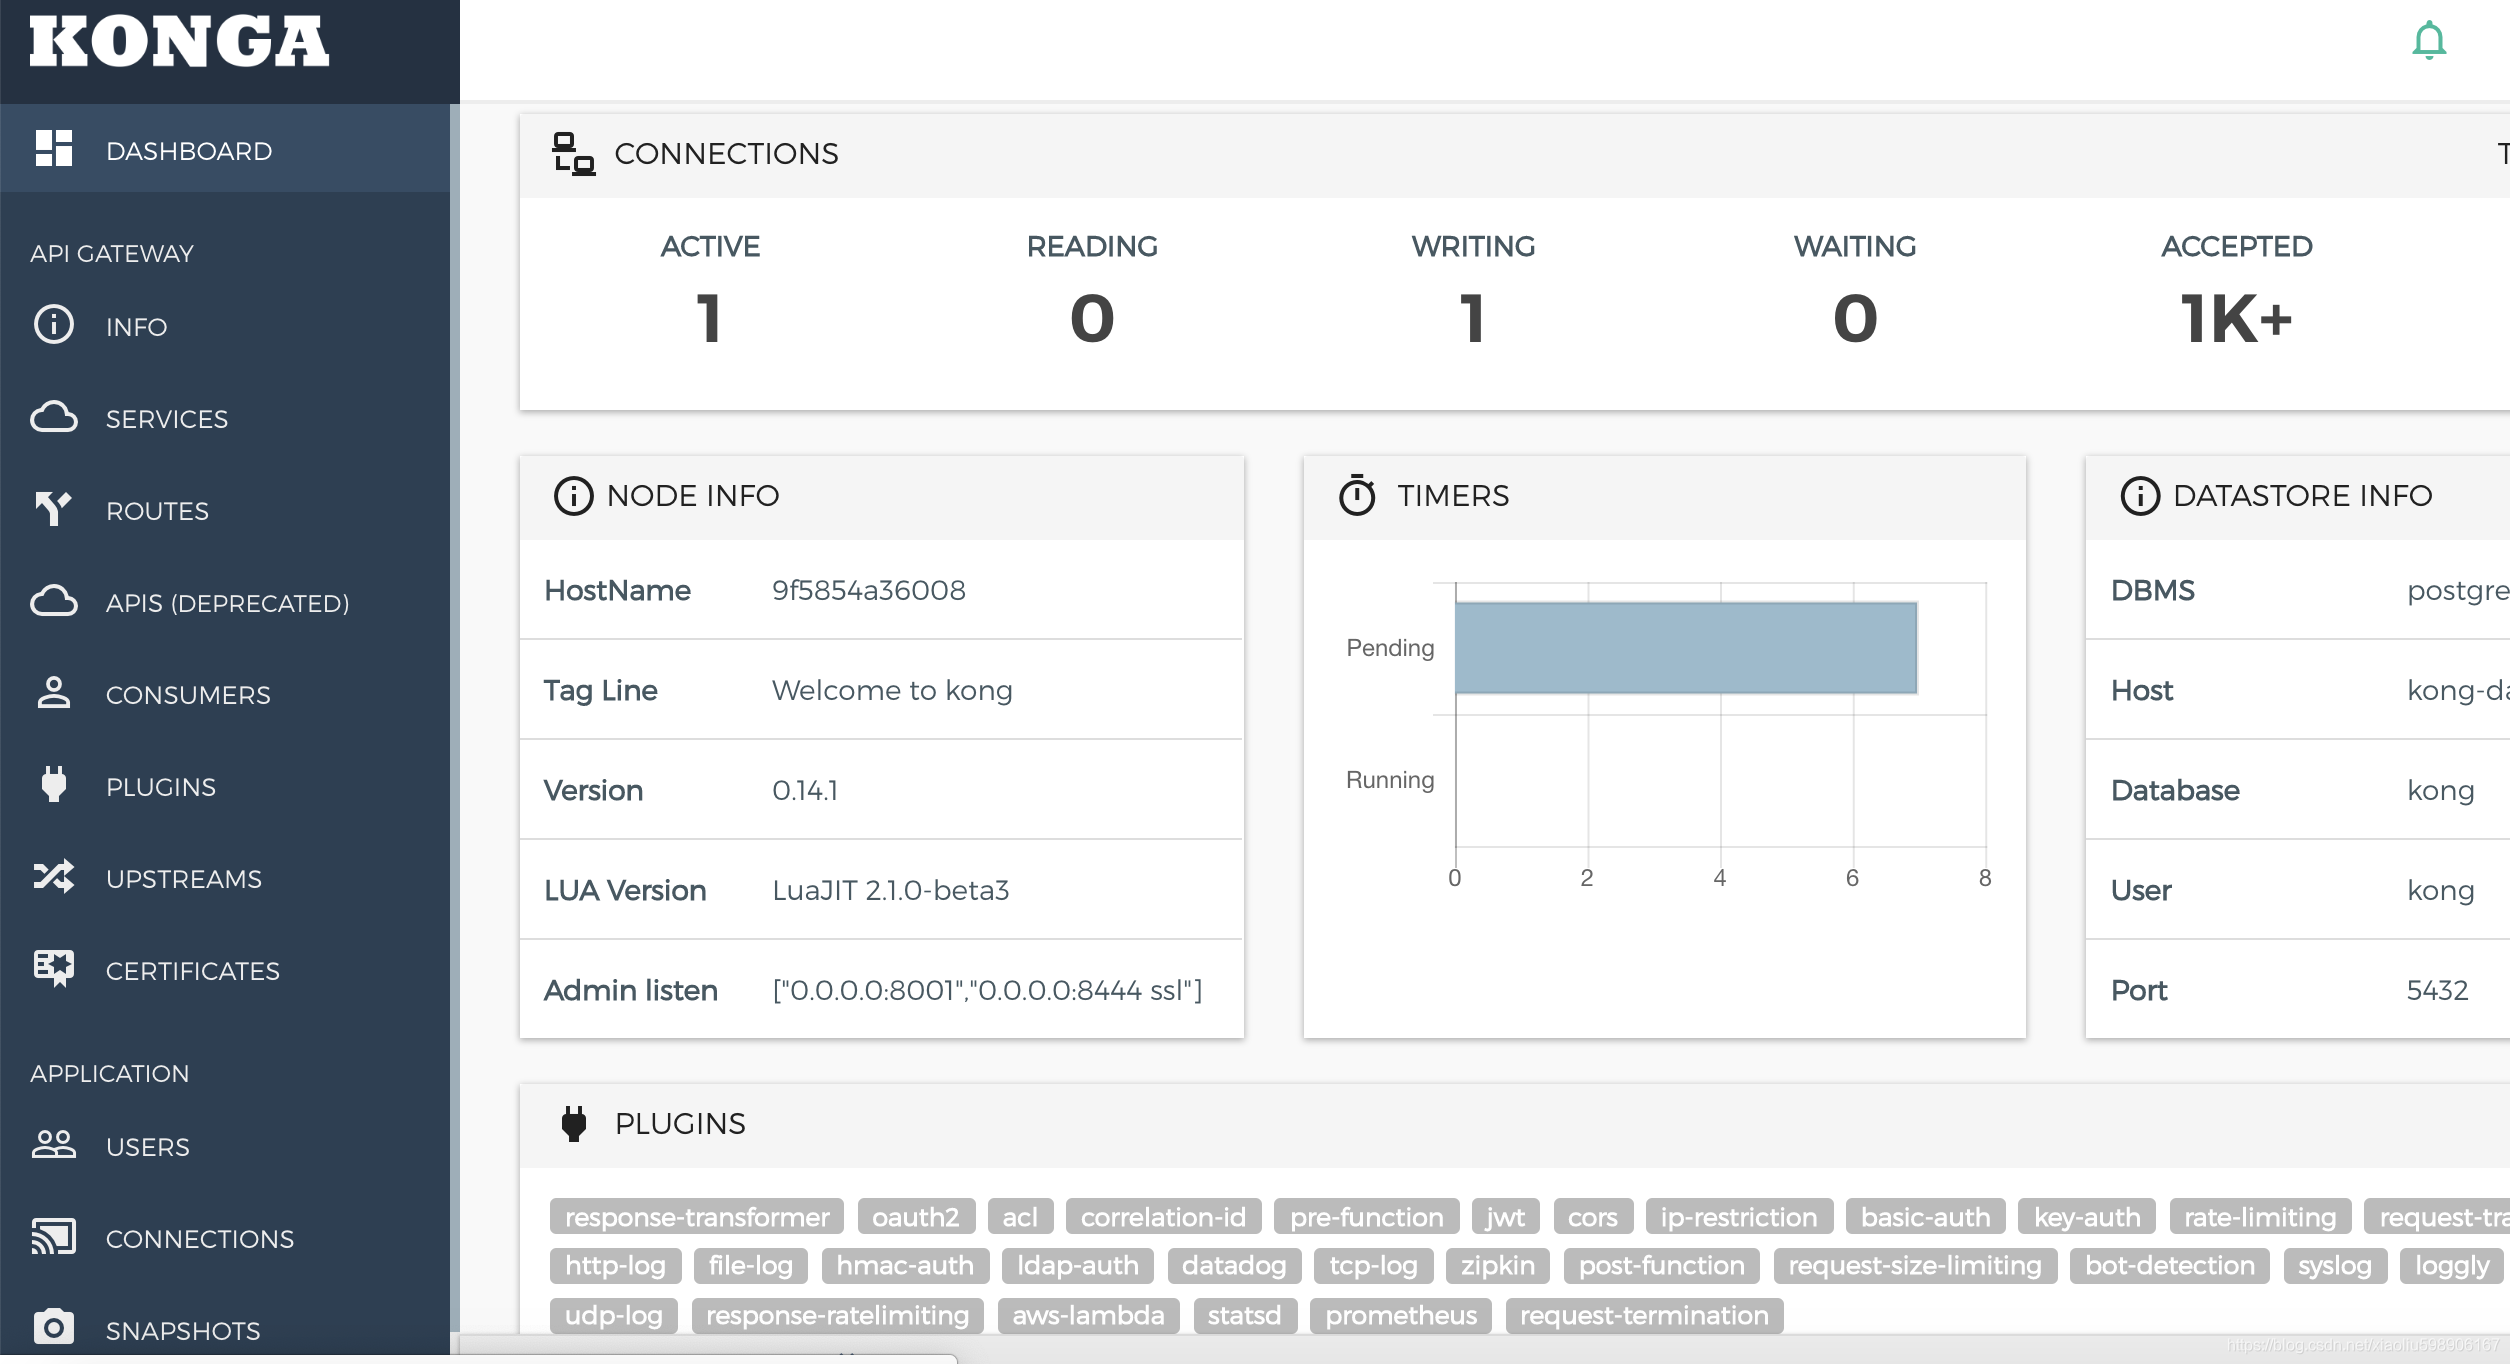Click the Dashboard grid icon
This screenshot has width=2510, height=1364.
(x=54, y=148)
